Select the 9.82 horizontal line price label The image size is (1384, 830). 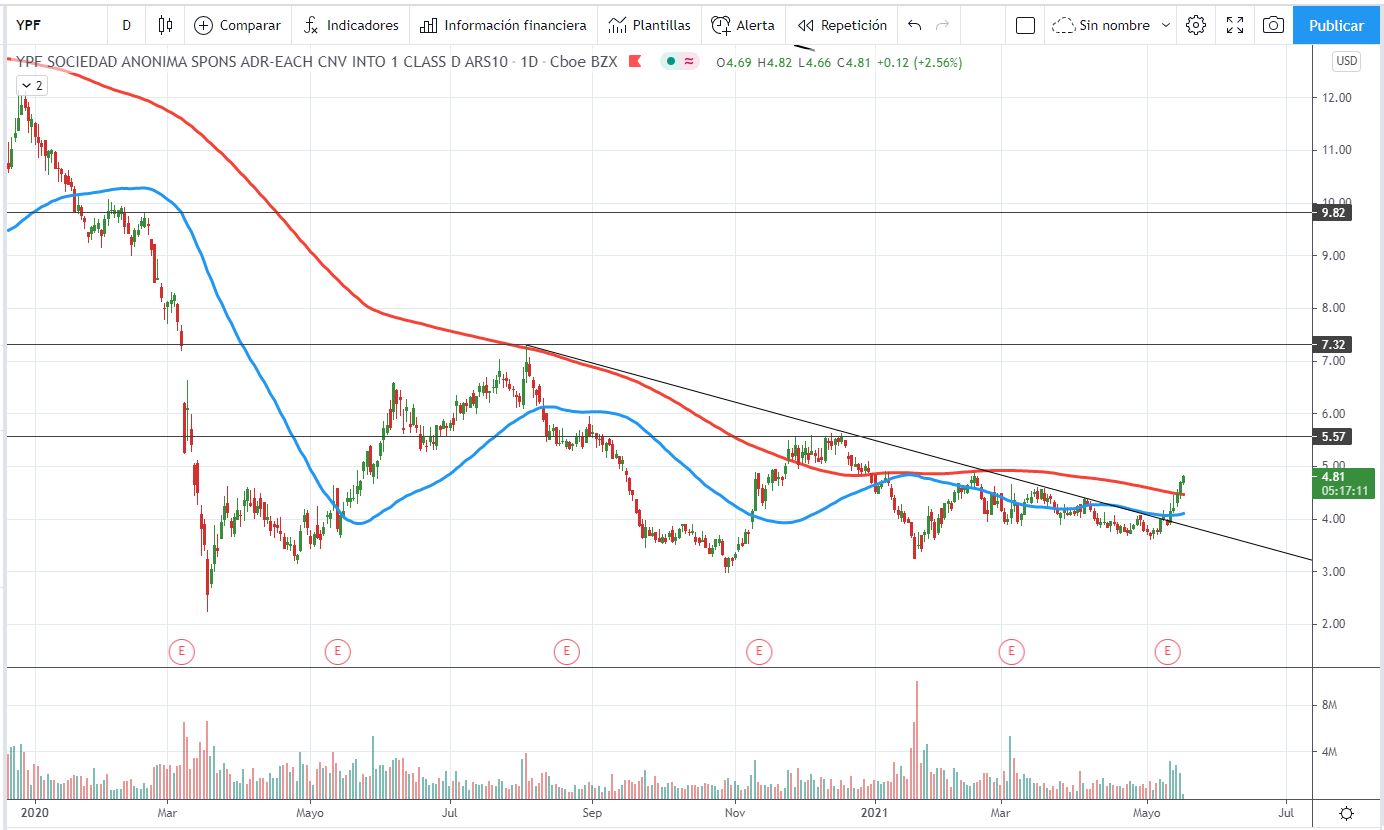(x=1333, y=213)
